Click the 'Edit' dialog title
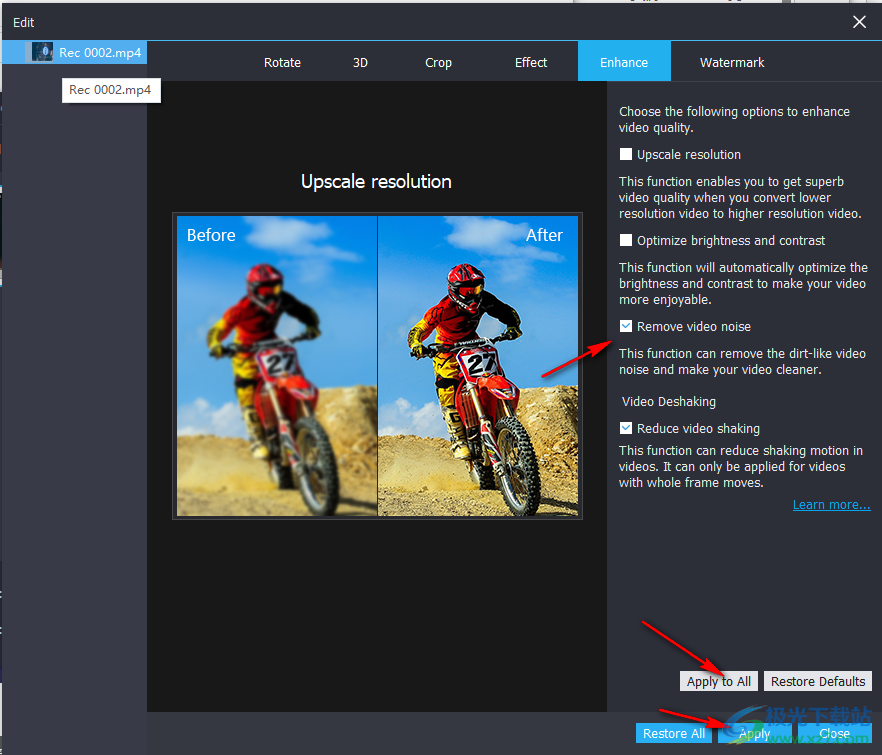 (x=24, y=23)
